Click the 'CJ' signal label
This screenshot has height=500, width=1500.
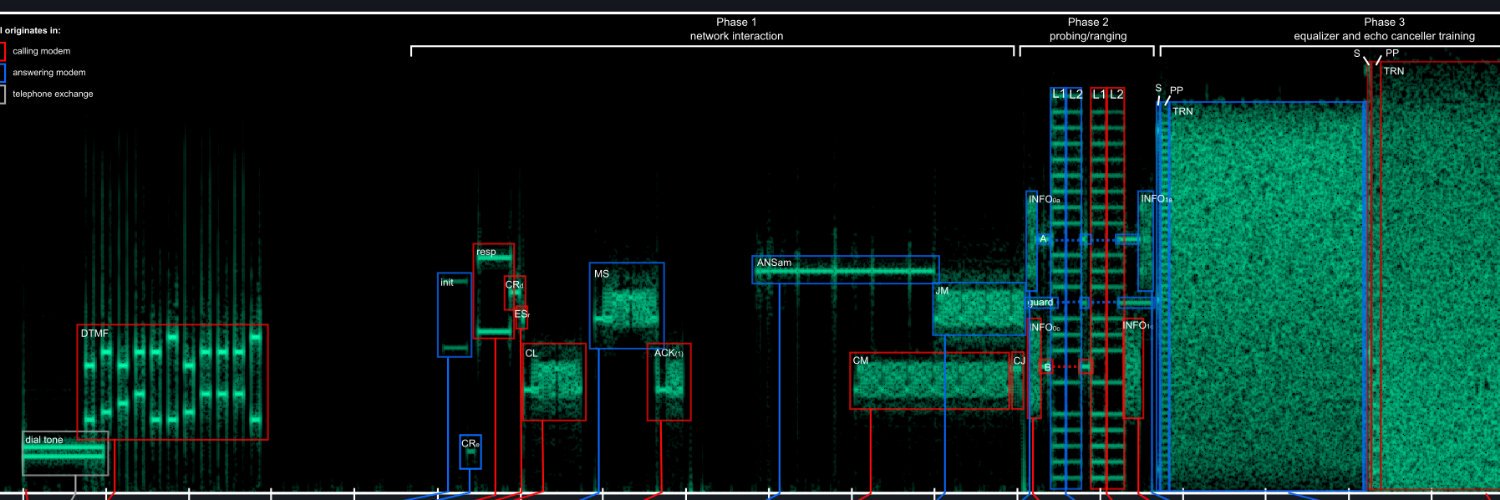pos(1019,361)
